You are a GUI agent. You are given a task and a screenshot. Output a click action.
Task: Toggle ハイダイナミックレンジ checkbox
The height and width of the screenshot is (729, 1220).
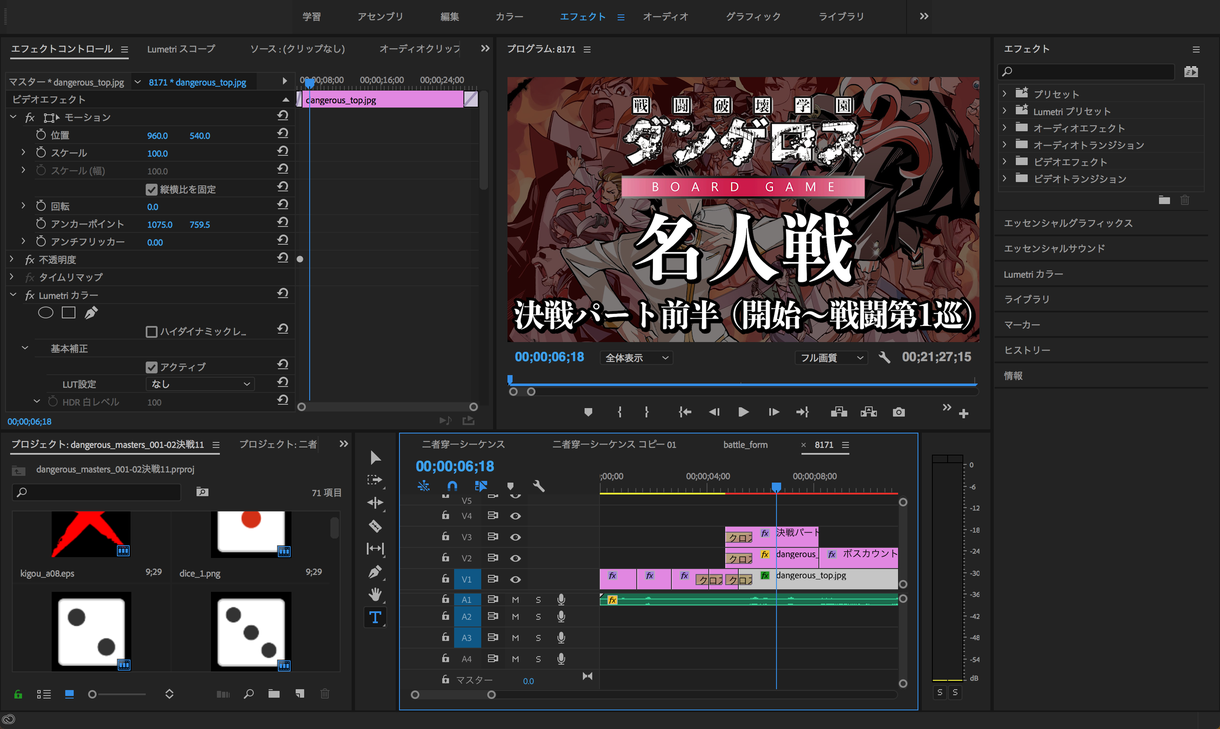(152, 331)
